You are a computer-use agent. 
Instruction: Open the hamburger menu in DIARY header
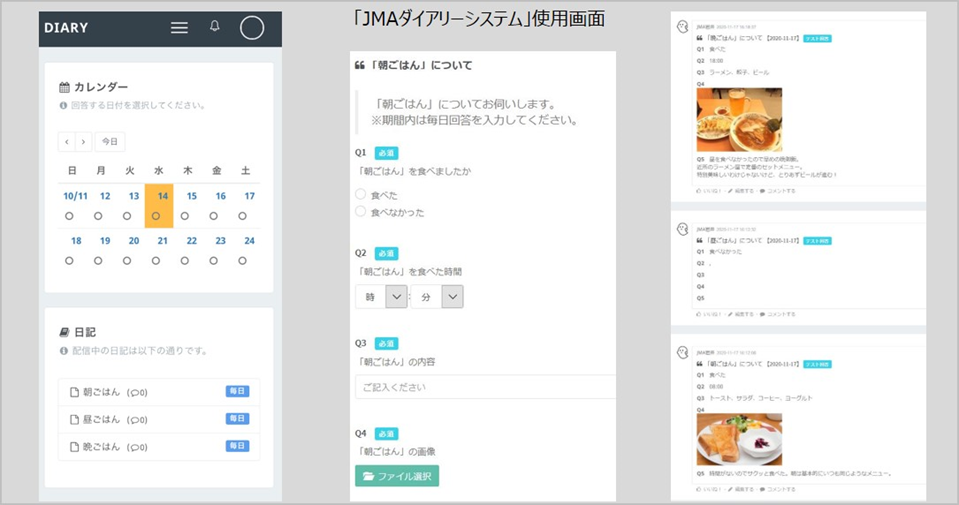tap(179, 28)
